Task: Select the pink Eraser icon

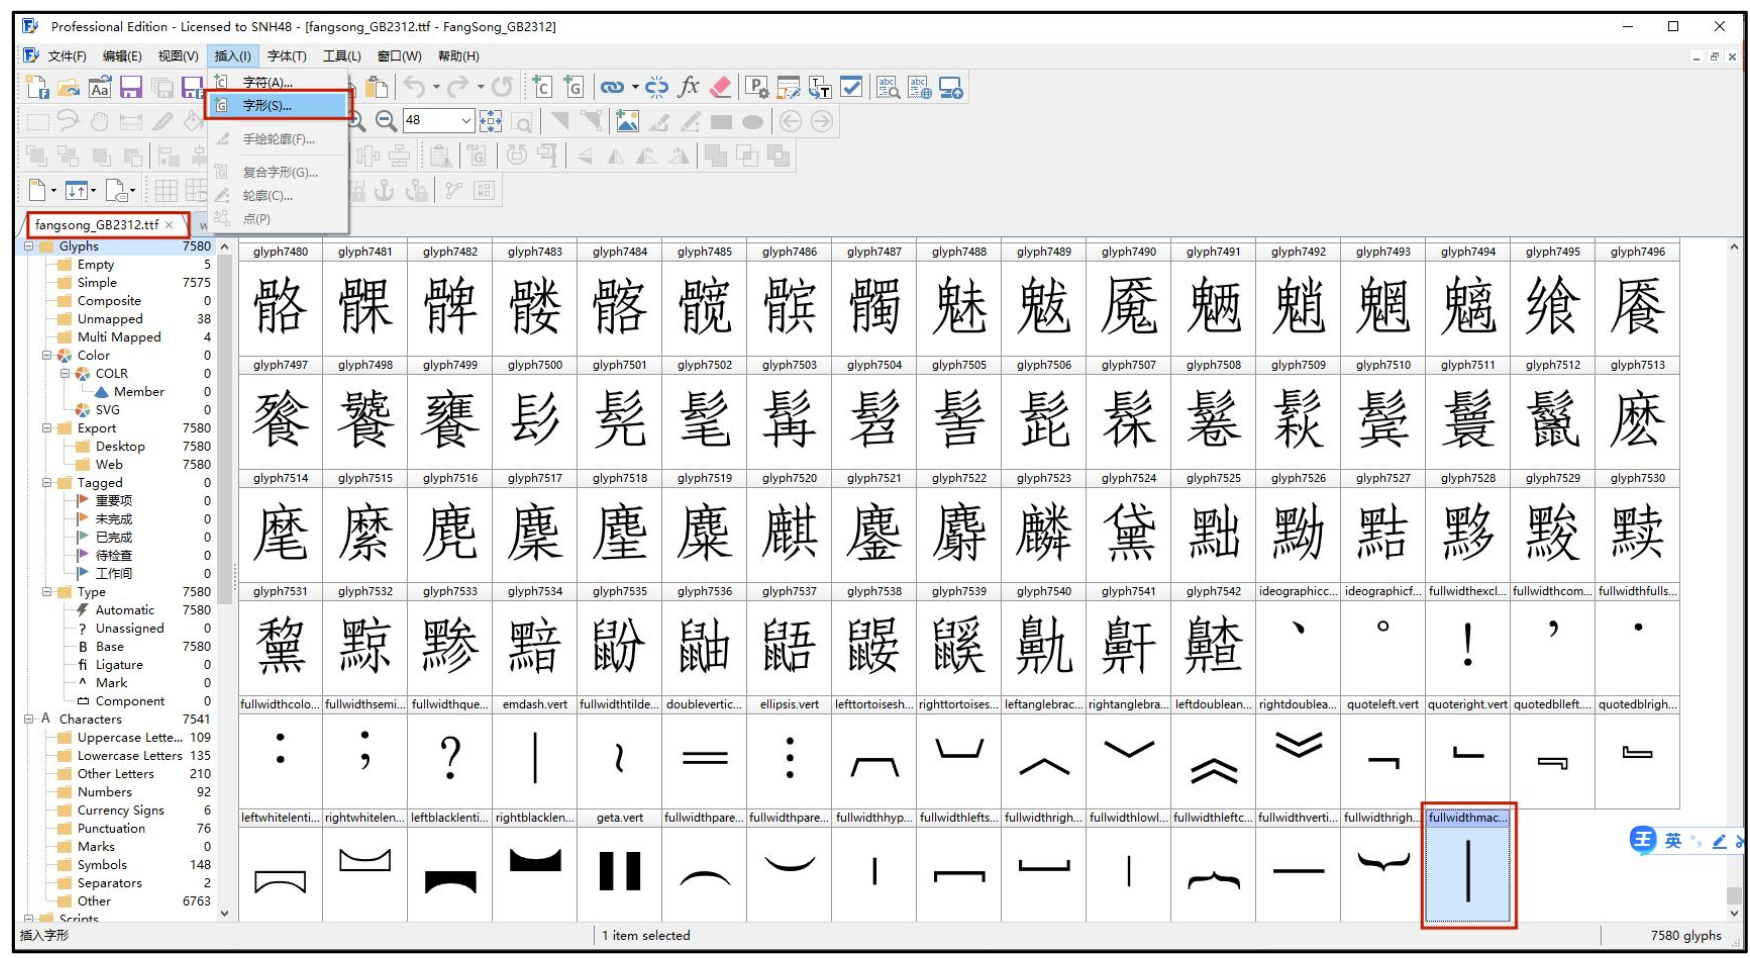Action: 720,88
